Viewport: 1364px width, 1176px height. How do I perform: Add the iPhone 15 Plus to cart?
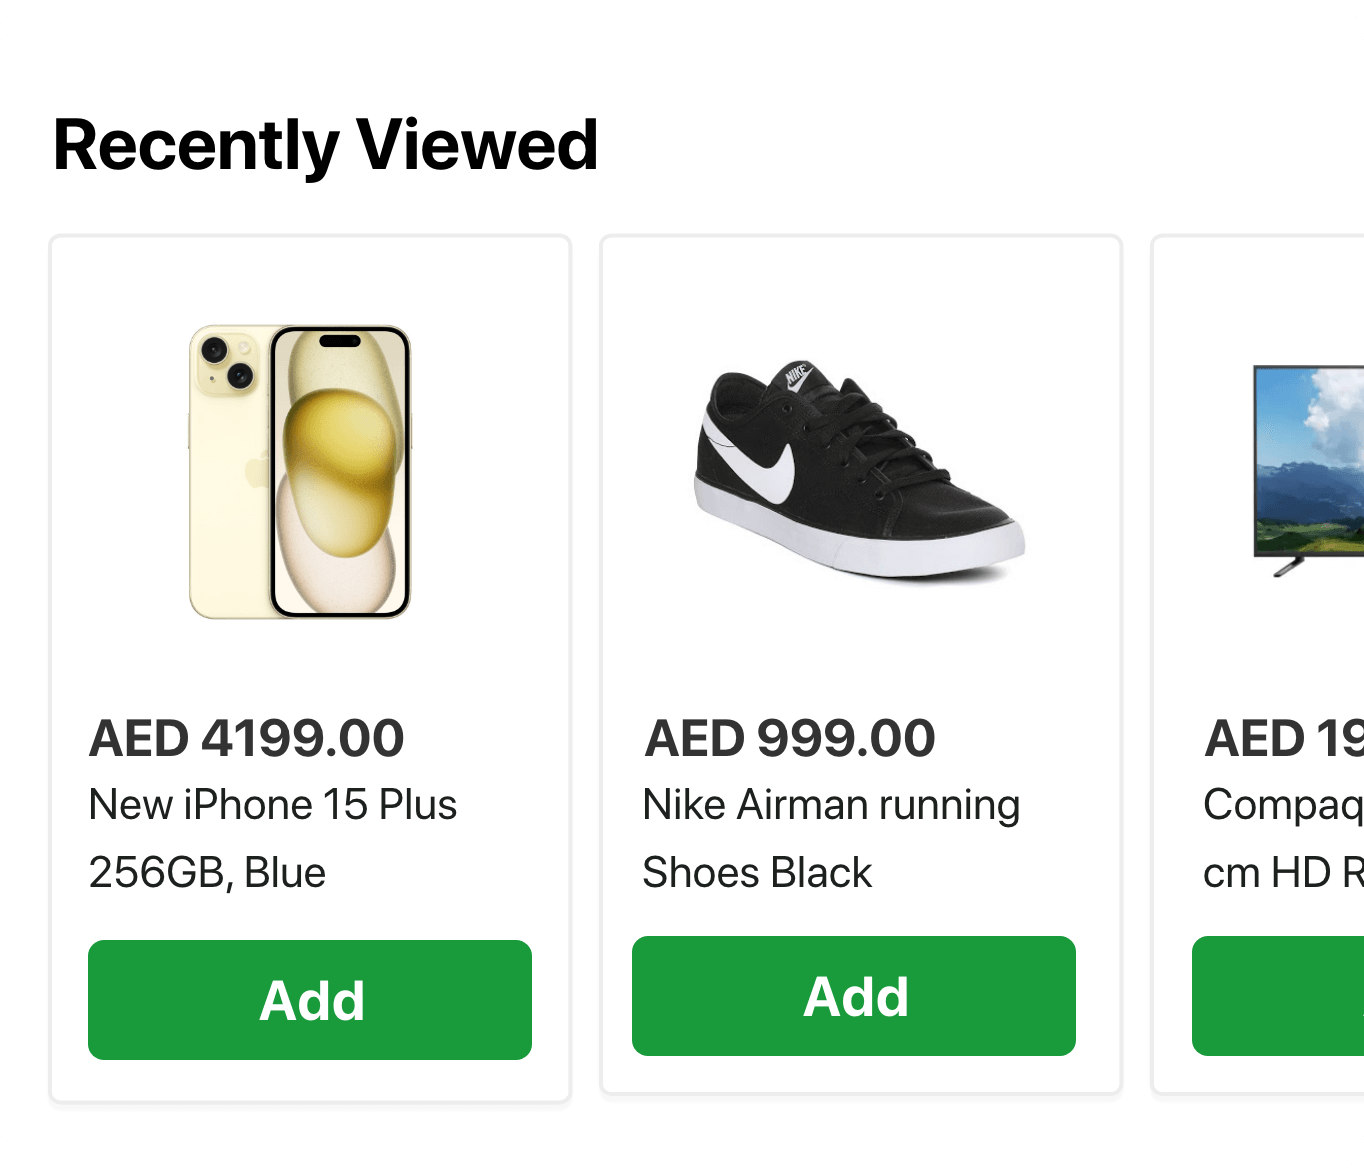point(310,999)
